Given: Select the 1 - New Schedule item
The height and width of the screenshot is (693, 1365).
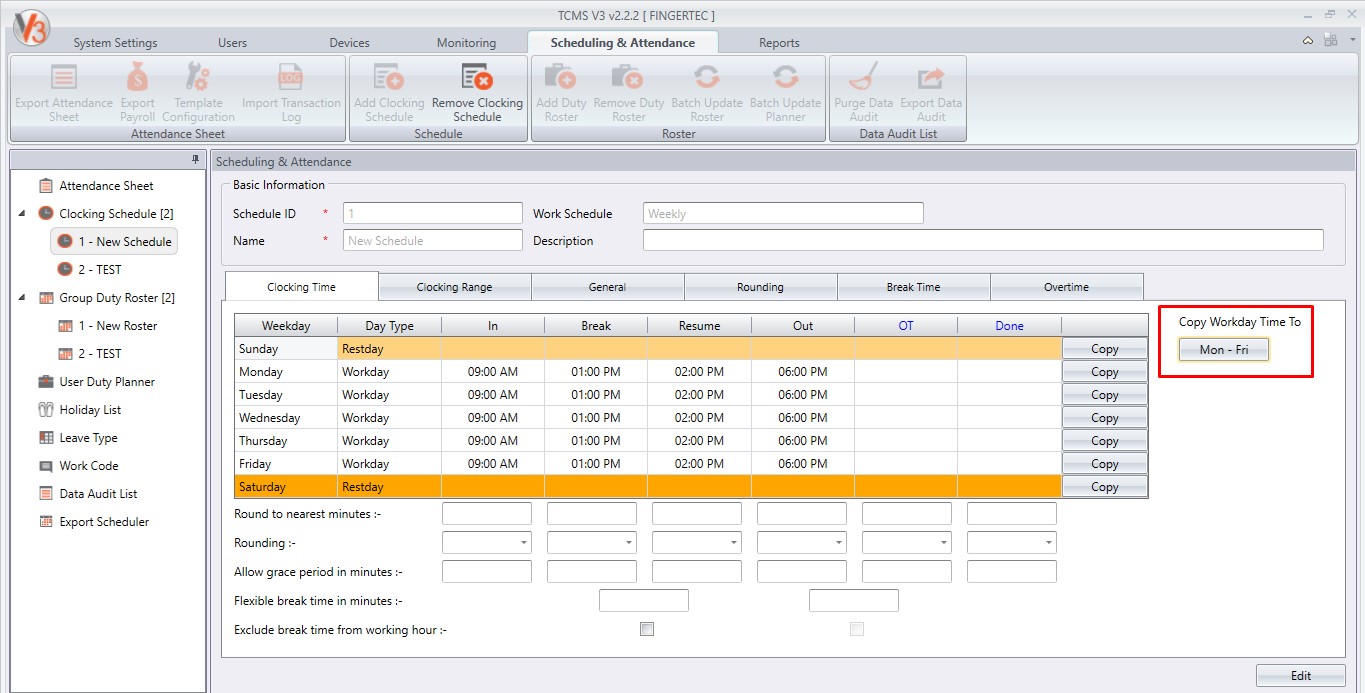Looking at the screenshot, I should [114, 241].
